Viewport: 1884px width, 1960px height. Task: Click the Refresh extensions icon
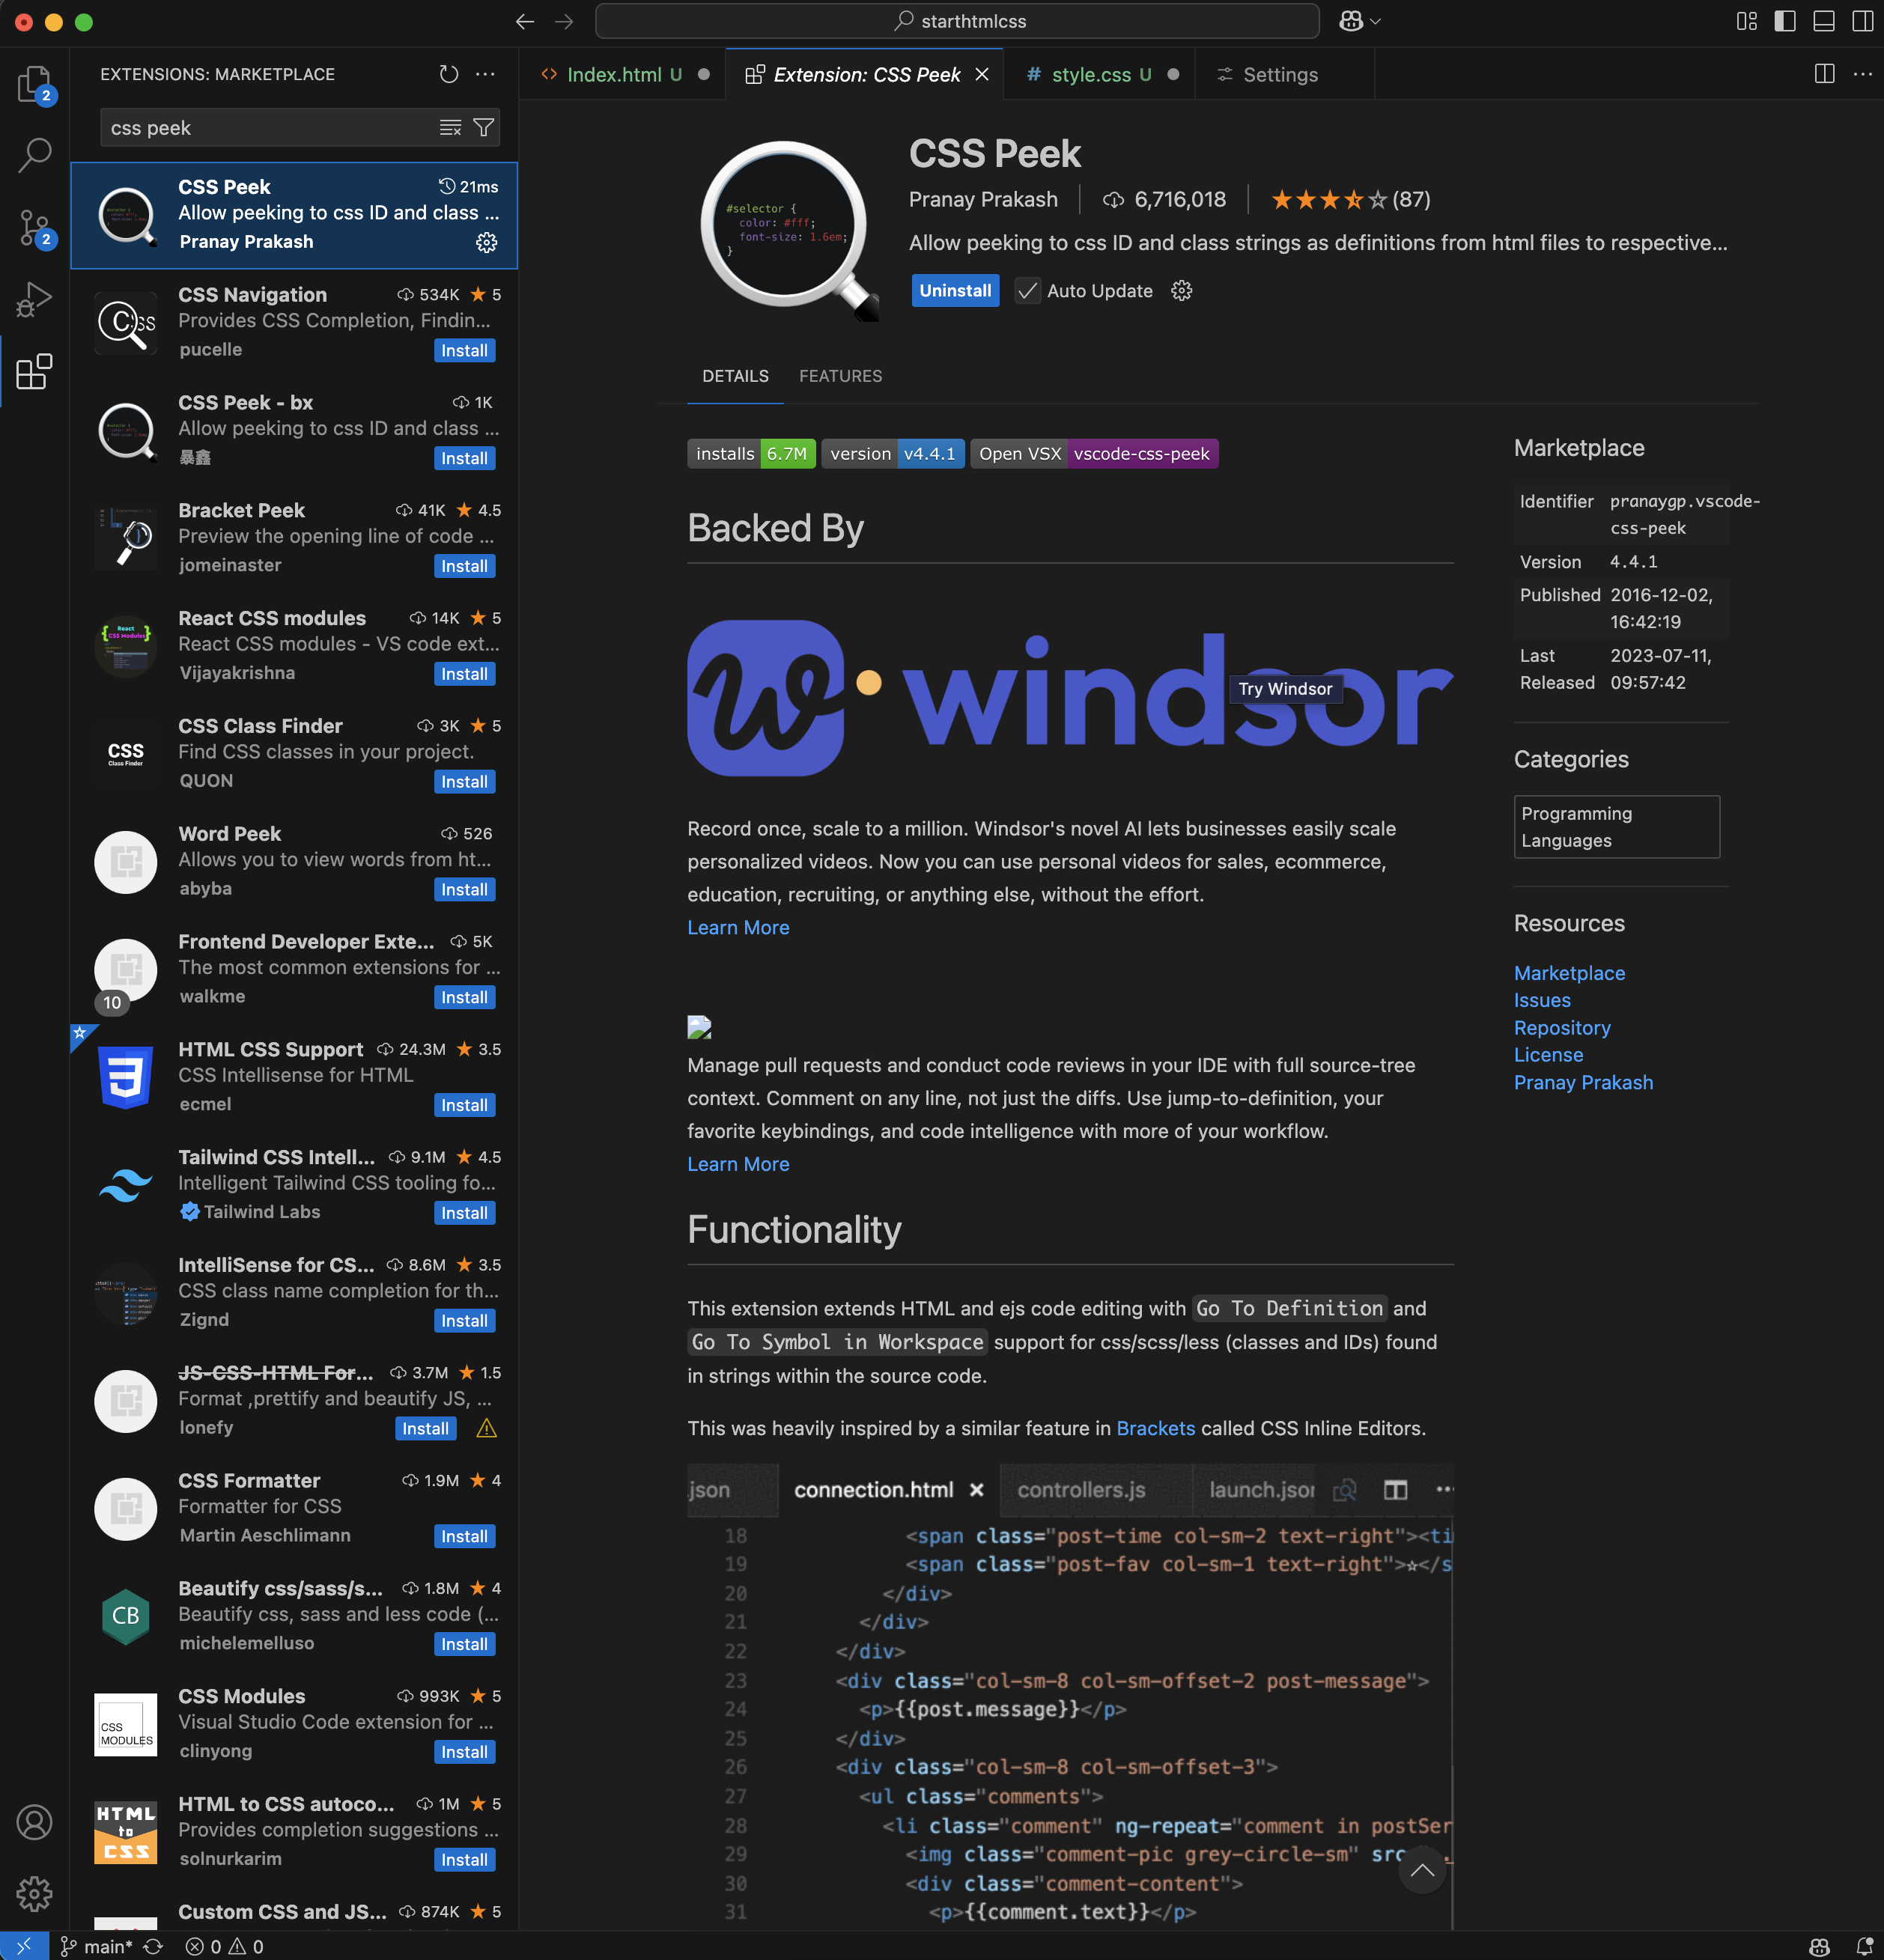pyautogui.click(x=449, y=74)
